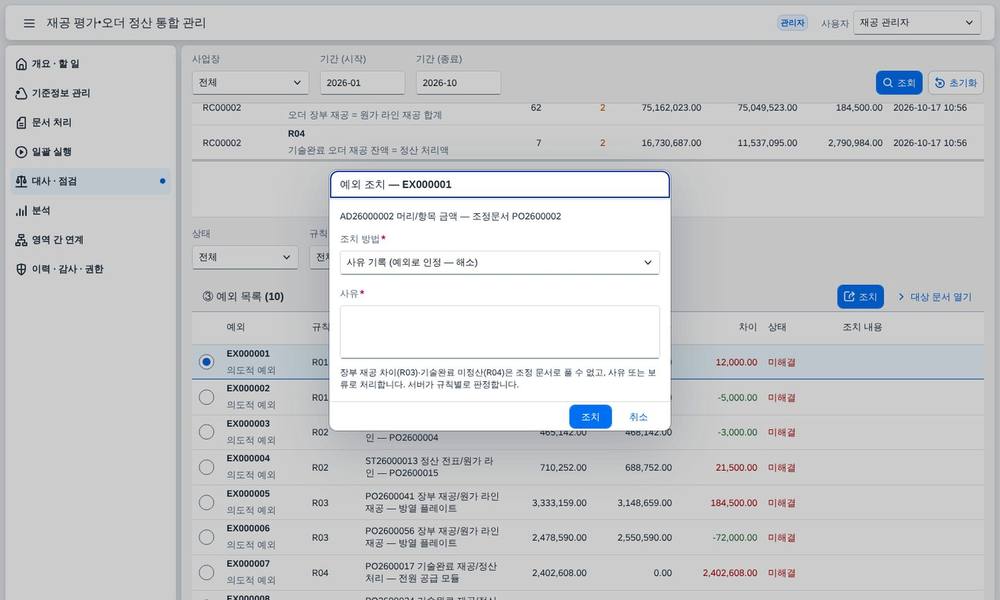Image resolution: width=1000 pixels, height=600 pixels.
Task: Click the 대상 문서 열기 link
Action: pyautogui.click(x=934, y=297)
